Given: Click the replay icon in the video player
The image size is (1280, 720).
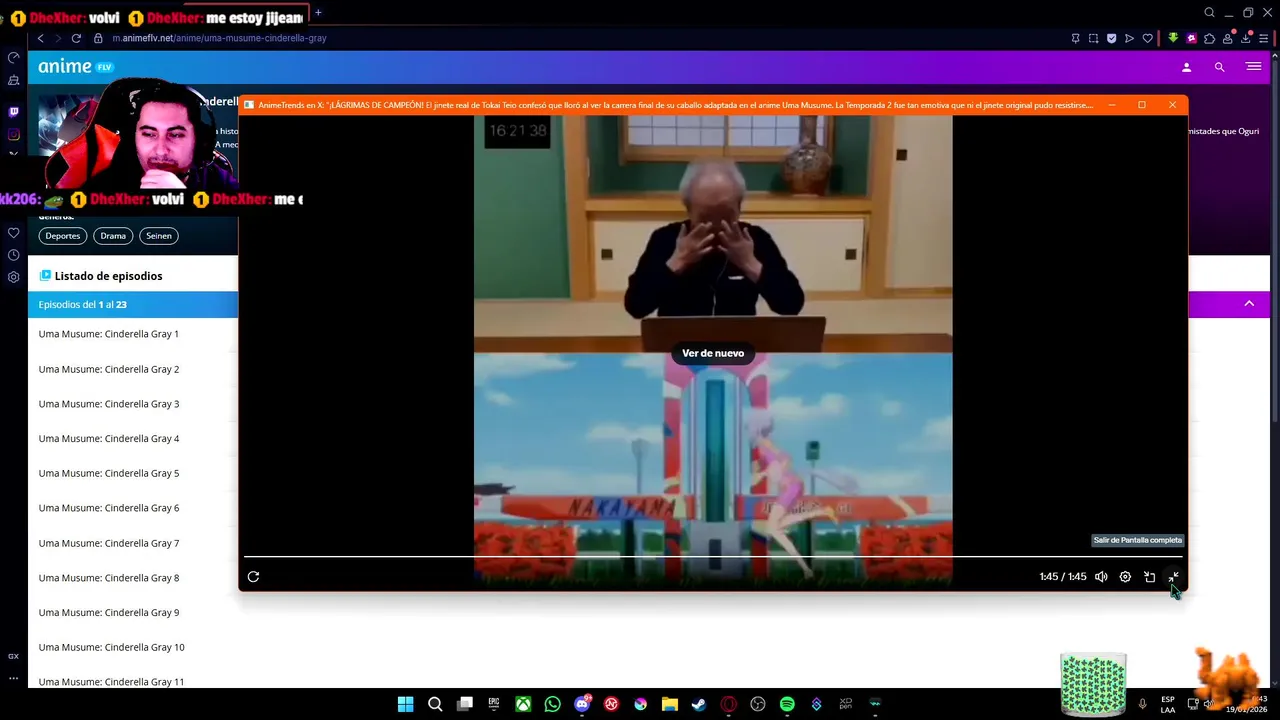Looking at the screenshot, I should [253, 577].
